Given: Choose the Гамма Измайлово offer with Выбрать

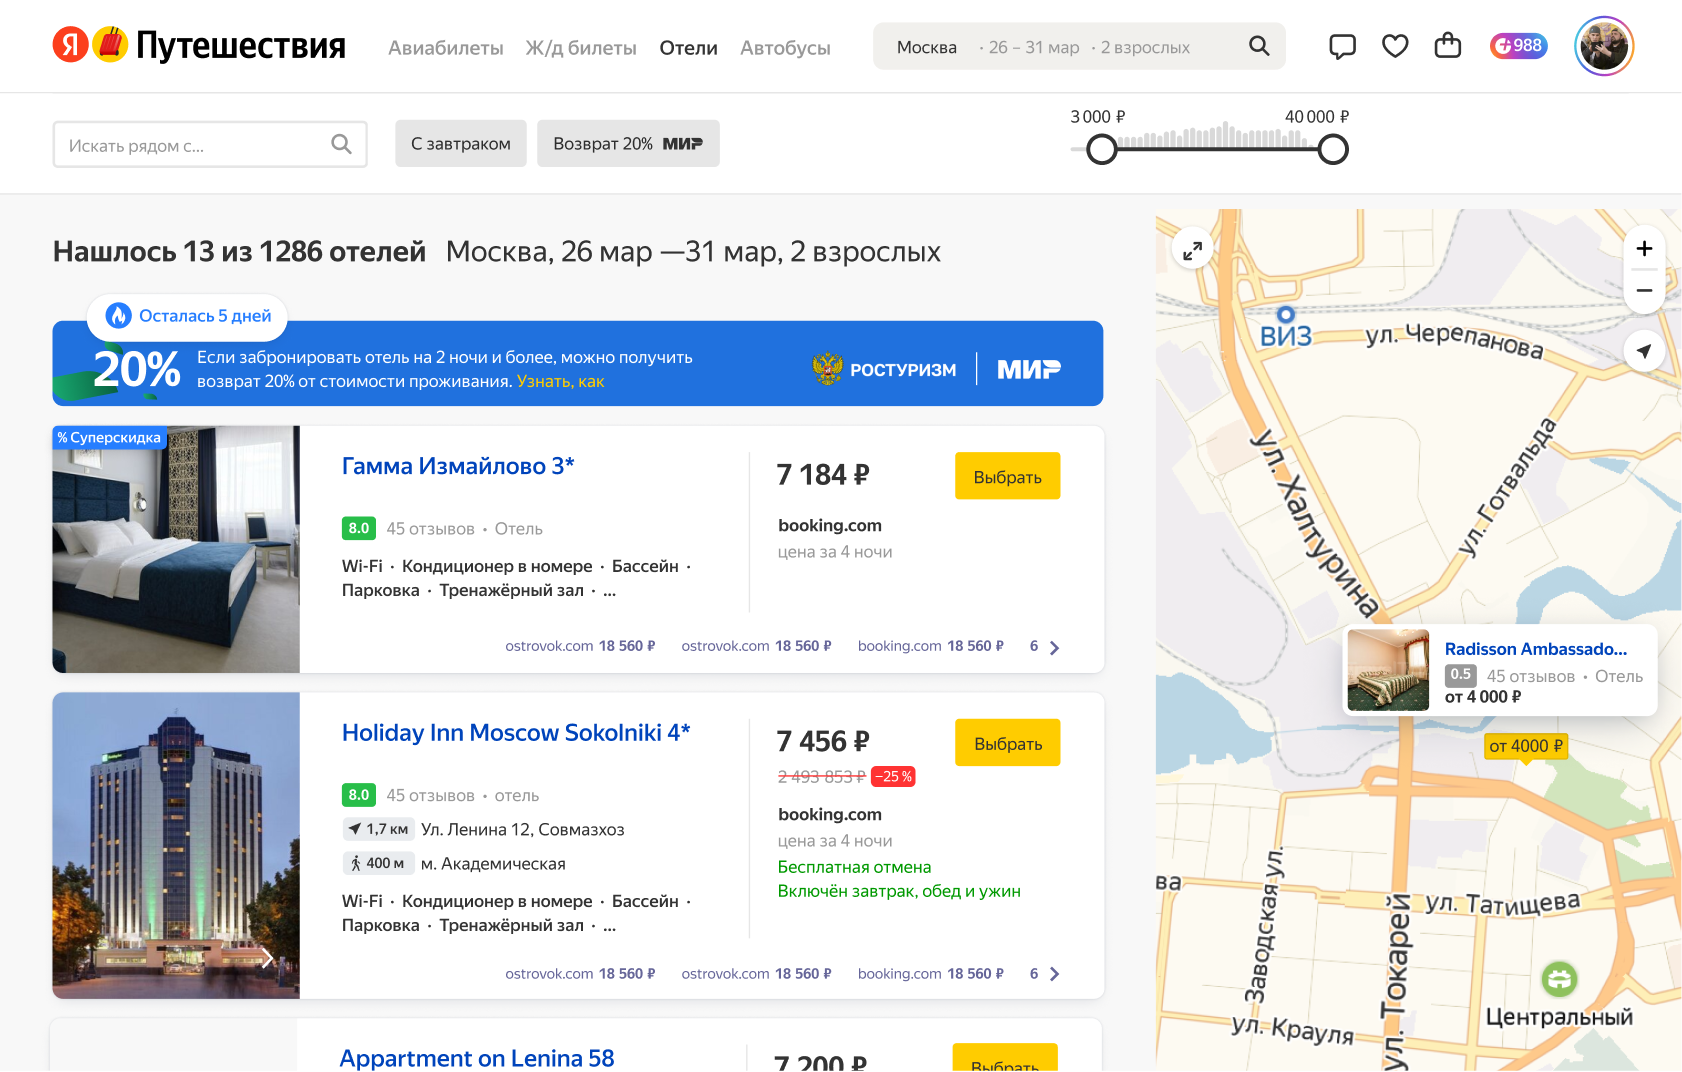Looking at the screenshot, I should [x=1008, y=477].
